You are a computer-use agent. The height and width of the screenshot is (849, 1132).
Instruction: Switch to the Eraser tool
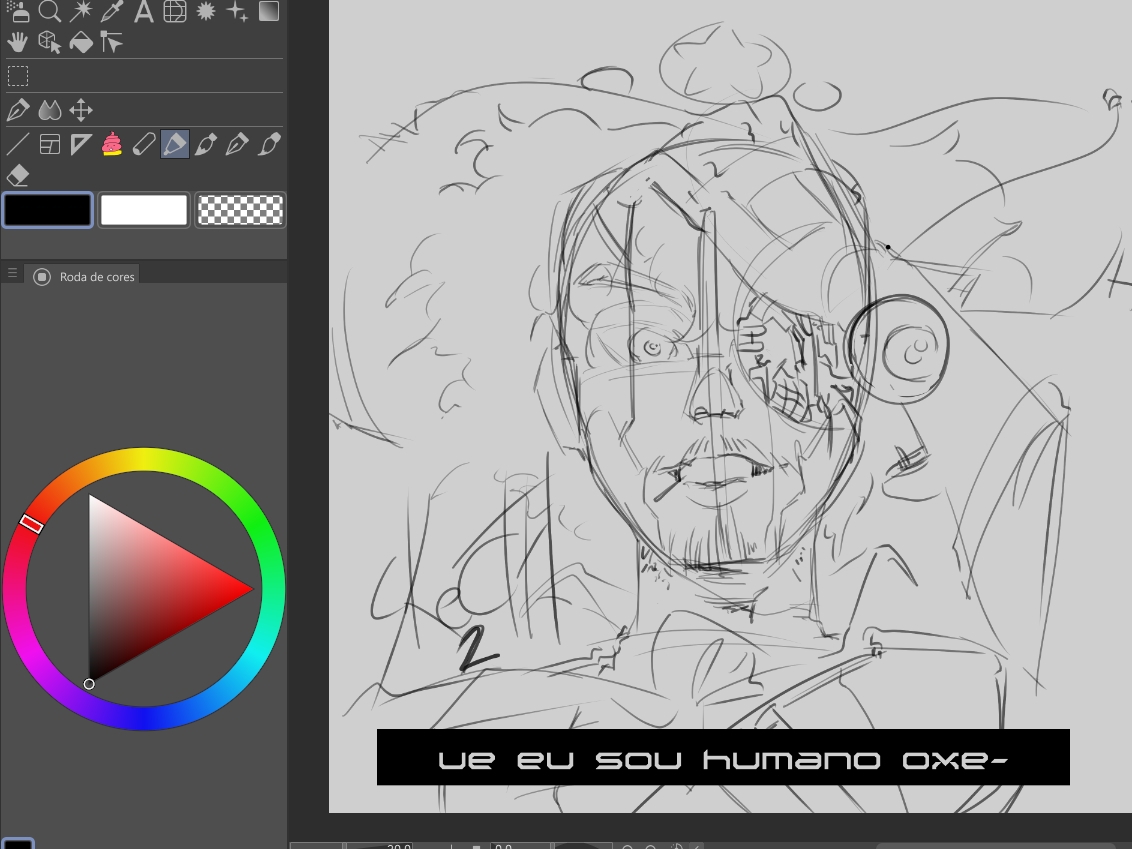click(17, 176)
